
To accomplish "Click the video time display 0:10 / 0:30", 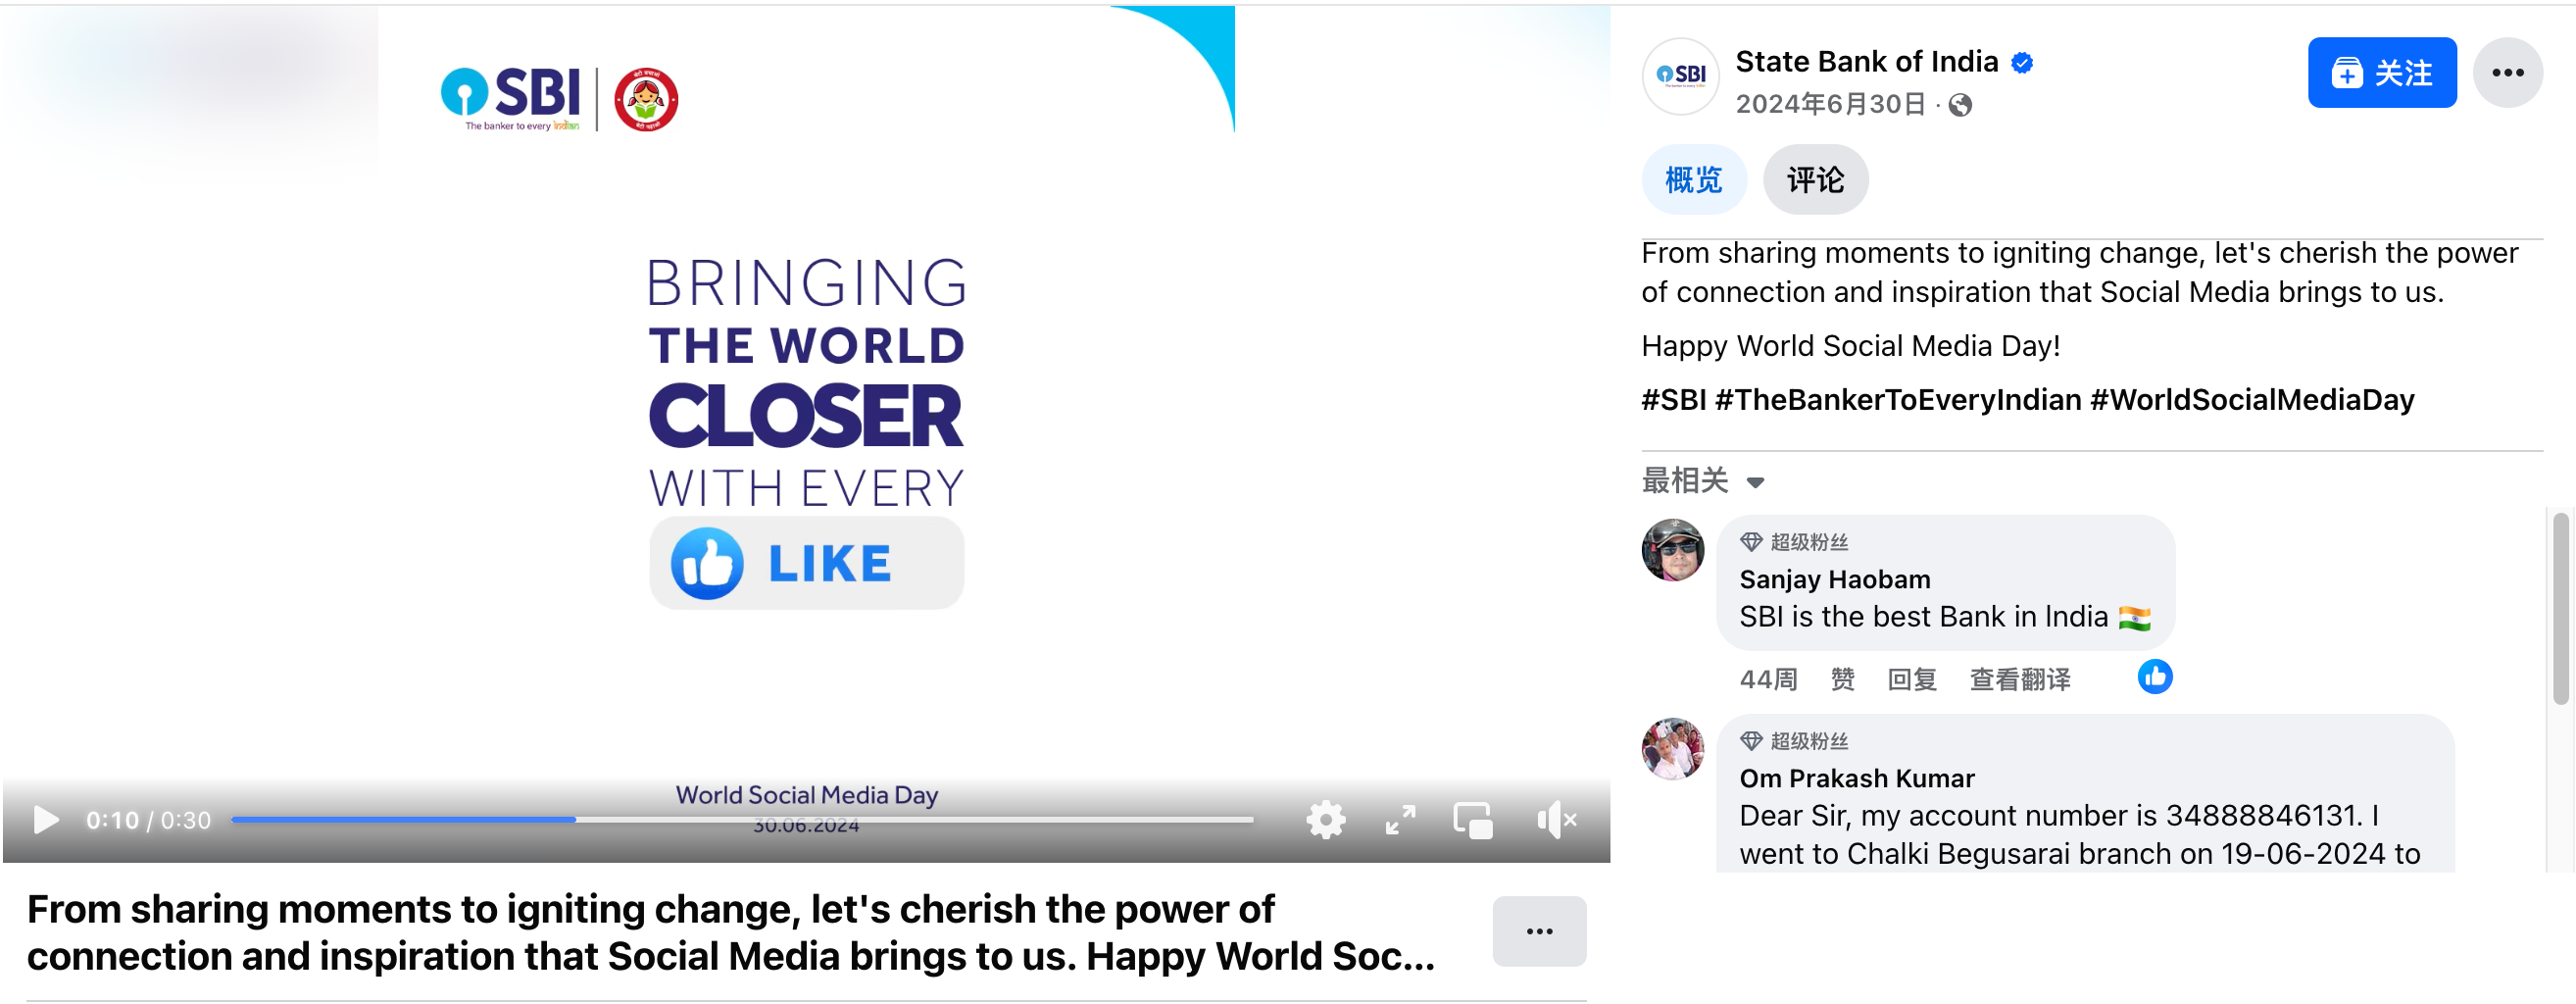I will [148, 821].
